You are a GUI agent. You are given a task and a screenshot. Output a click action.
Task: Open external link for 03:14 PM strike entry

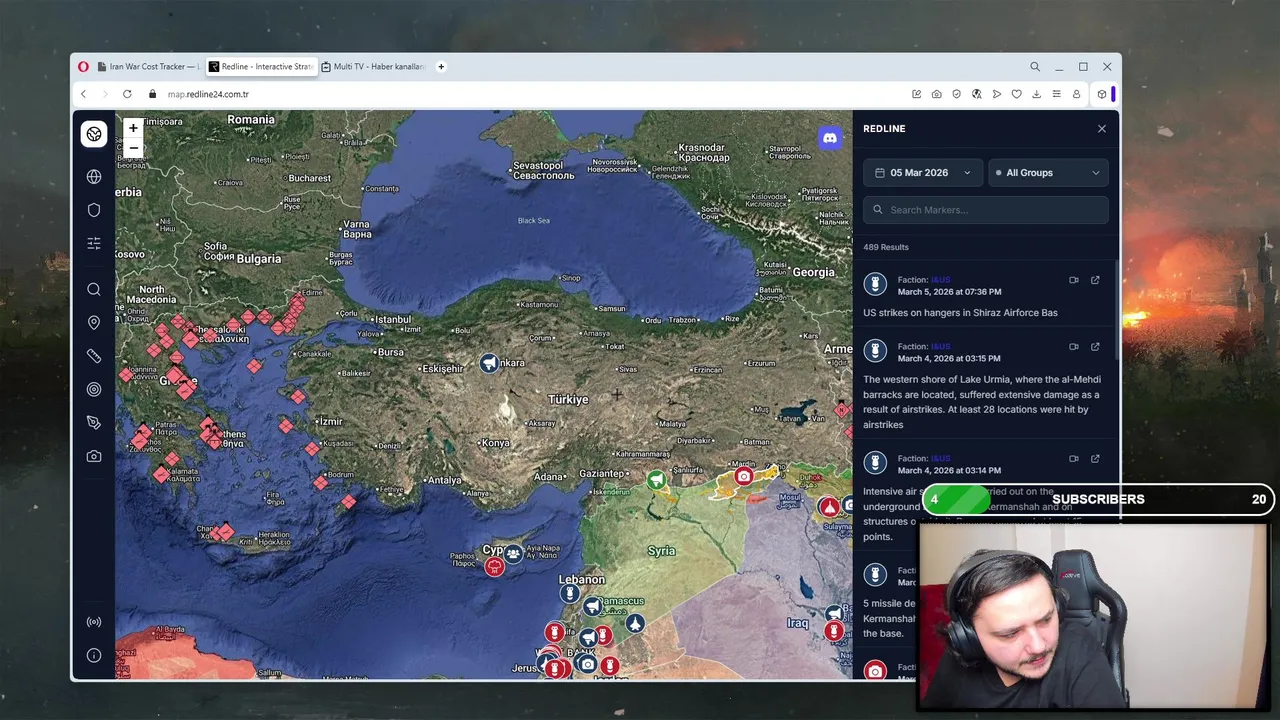(x=1095, y=459)
